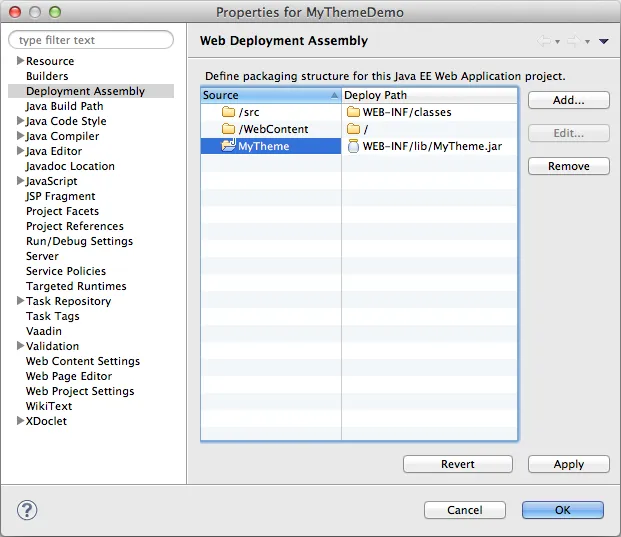This screenshot has width=621, height=537.
Task: Expand the JavaScript node
Action: point(20,181)
